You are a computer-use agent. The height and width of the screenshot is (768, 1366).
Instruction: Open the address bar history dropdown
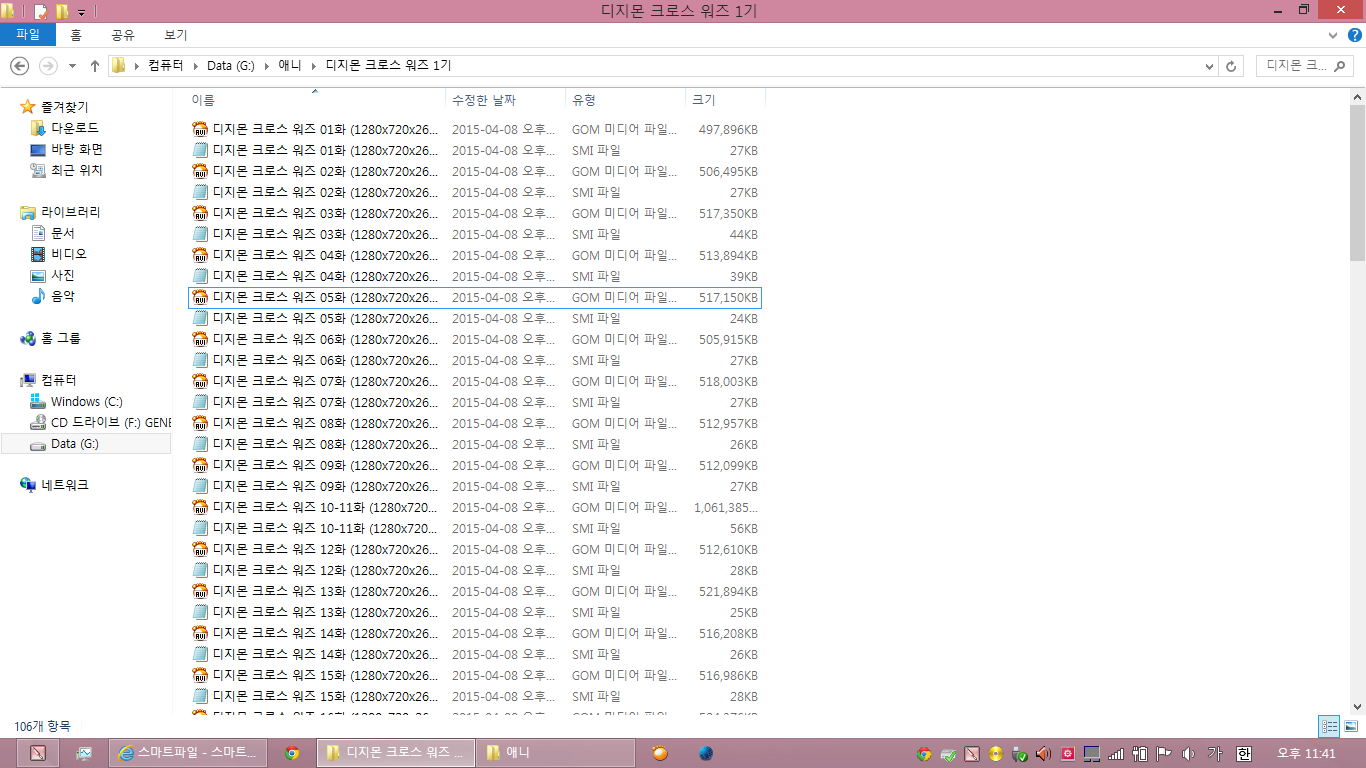click(1210, 66)
